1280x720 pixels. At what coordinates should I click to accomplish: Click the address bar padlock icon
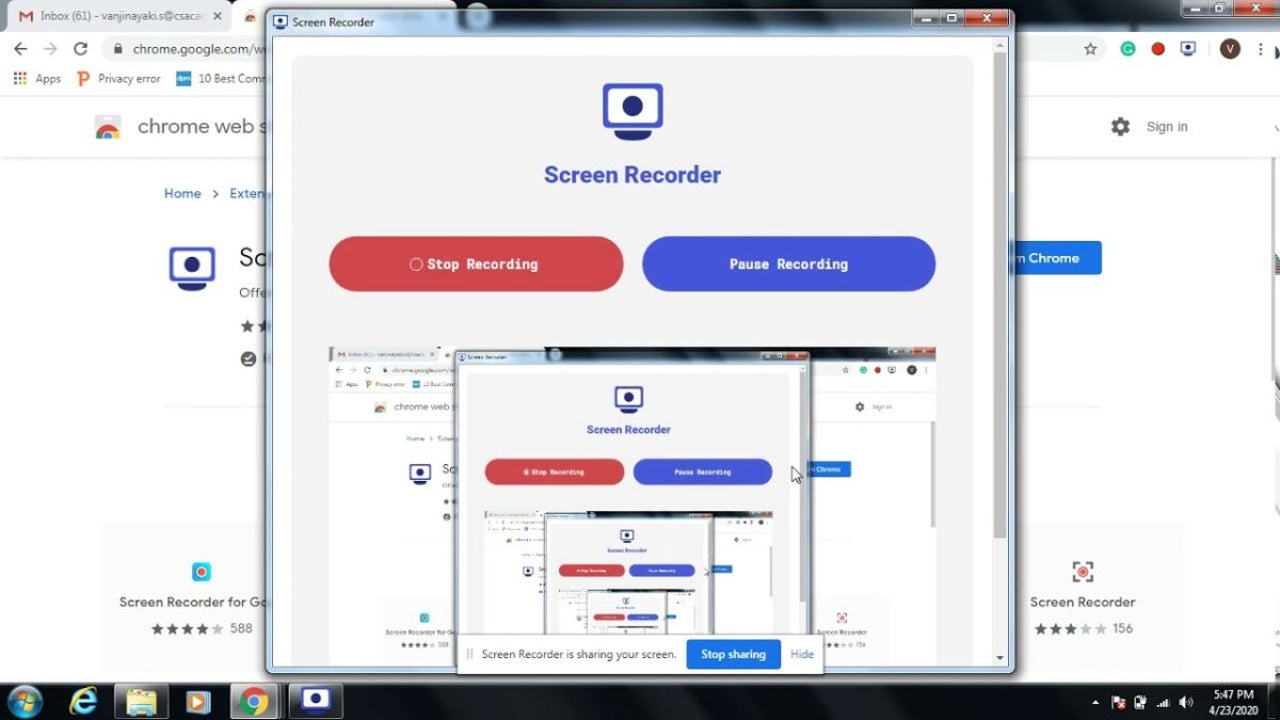coord(118,49)
